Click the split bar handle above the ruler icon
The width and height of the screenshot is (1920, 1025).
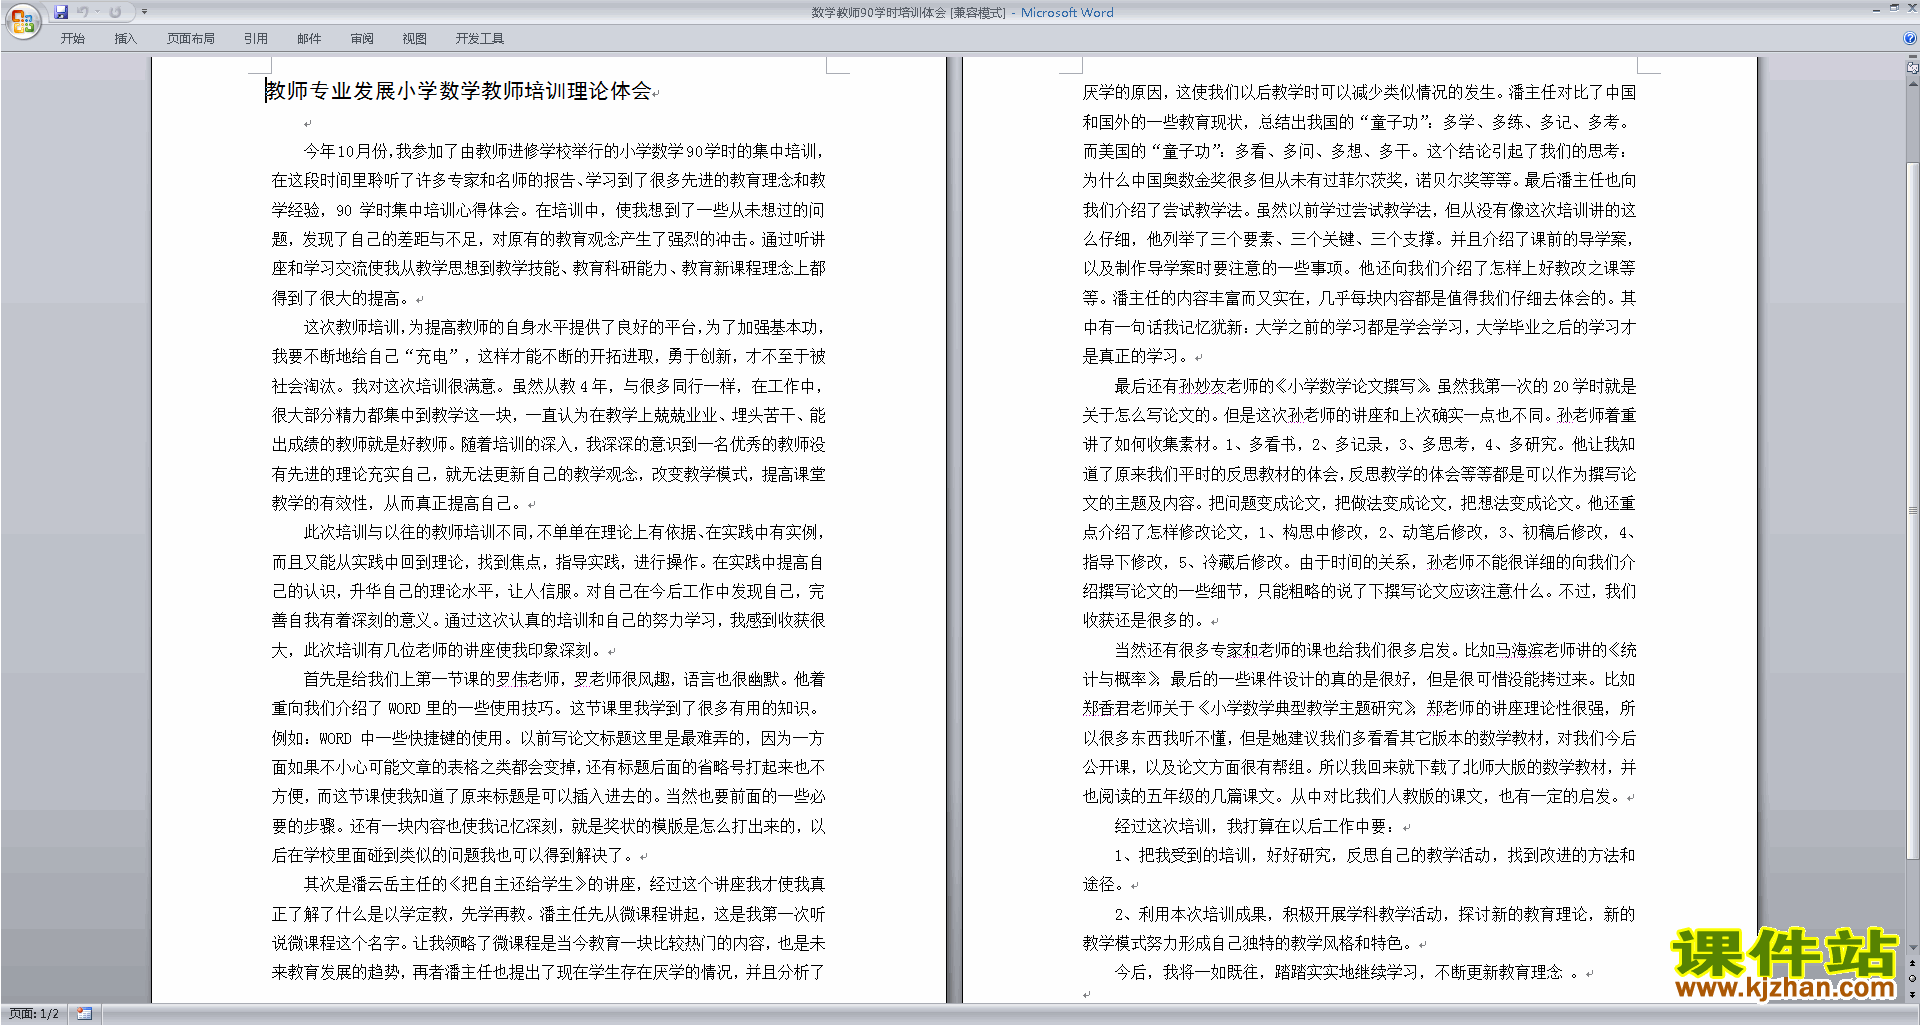pos(1913,58)
